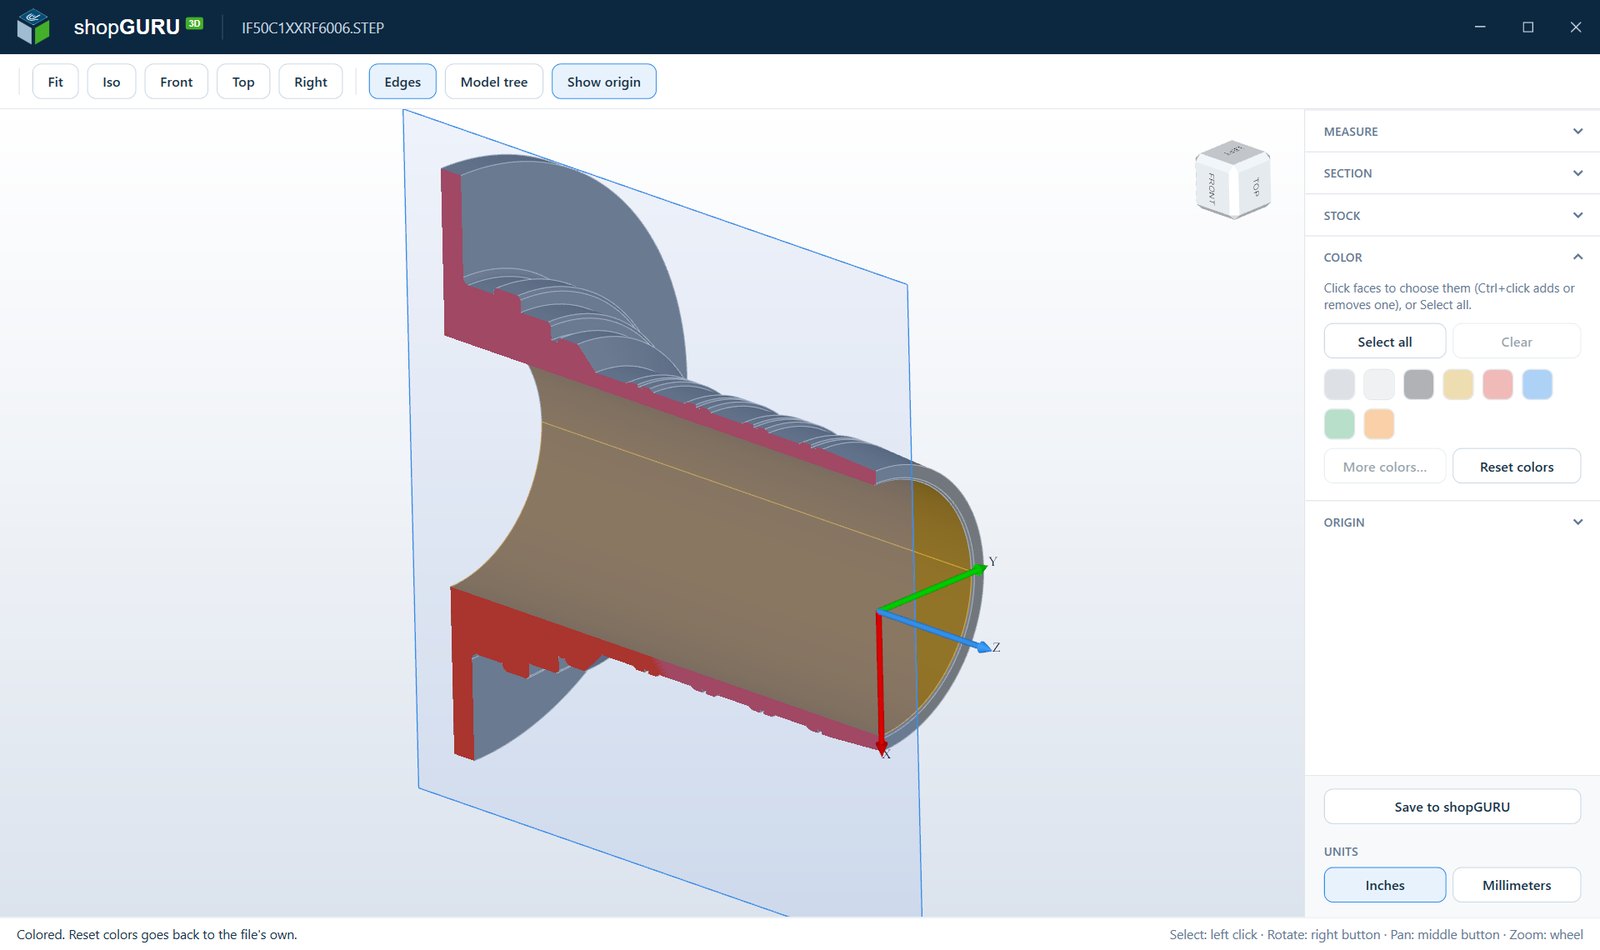Image resolution: width=1600 pixels, height=950 pixels.
Task: Switch to the Top view
Action: (243, 82)
